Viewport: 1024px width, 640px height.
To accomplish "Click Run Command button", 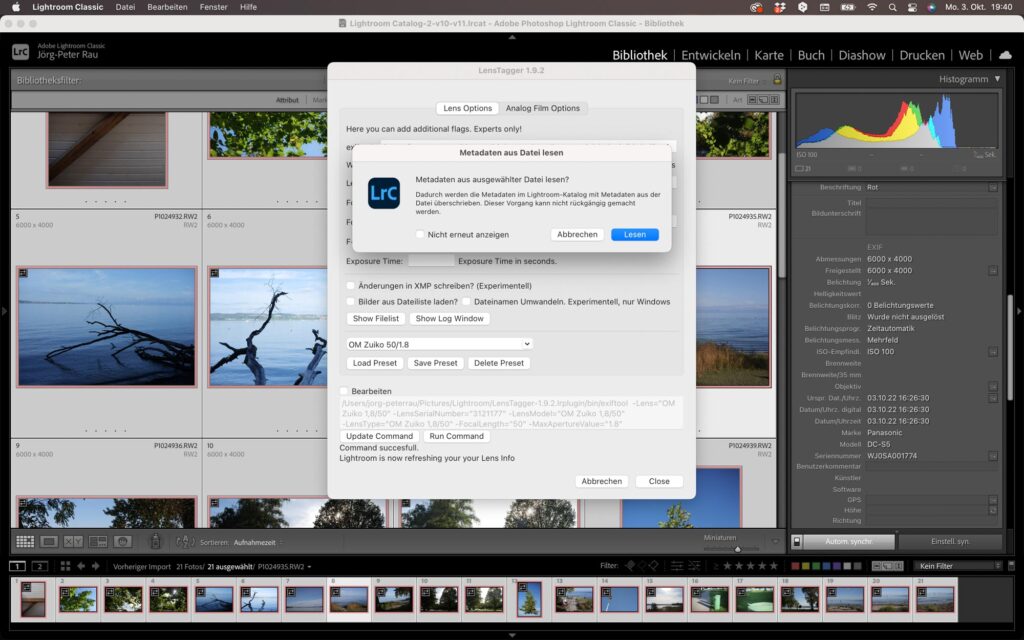I will (456, 436).
